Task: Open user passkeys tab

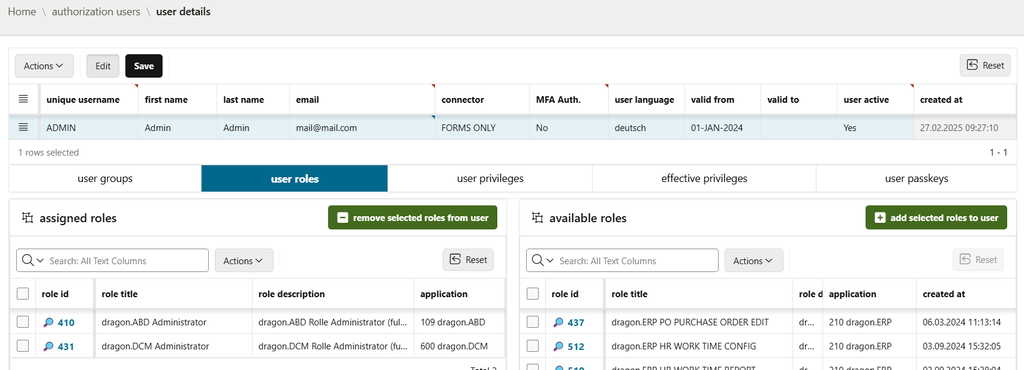Action: pyautogui.click(x=916, y=178)
